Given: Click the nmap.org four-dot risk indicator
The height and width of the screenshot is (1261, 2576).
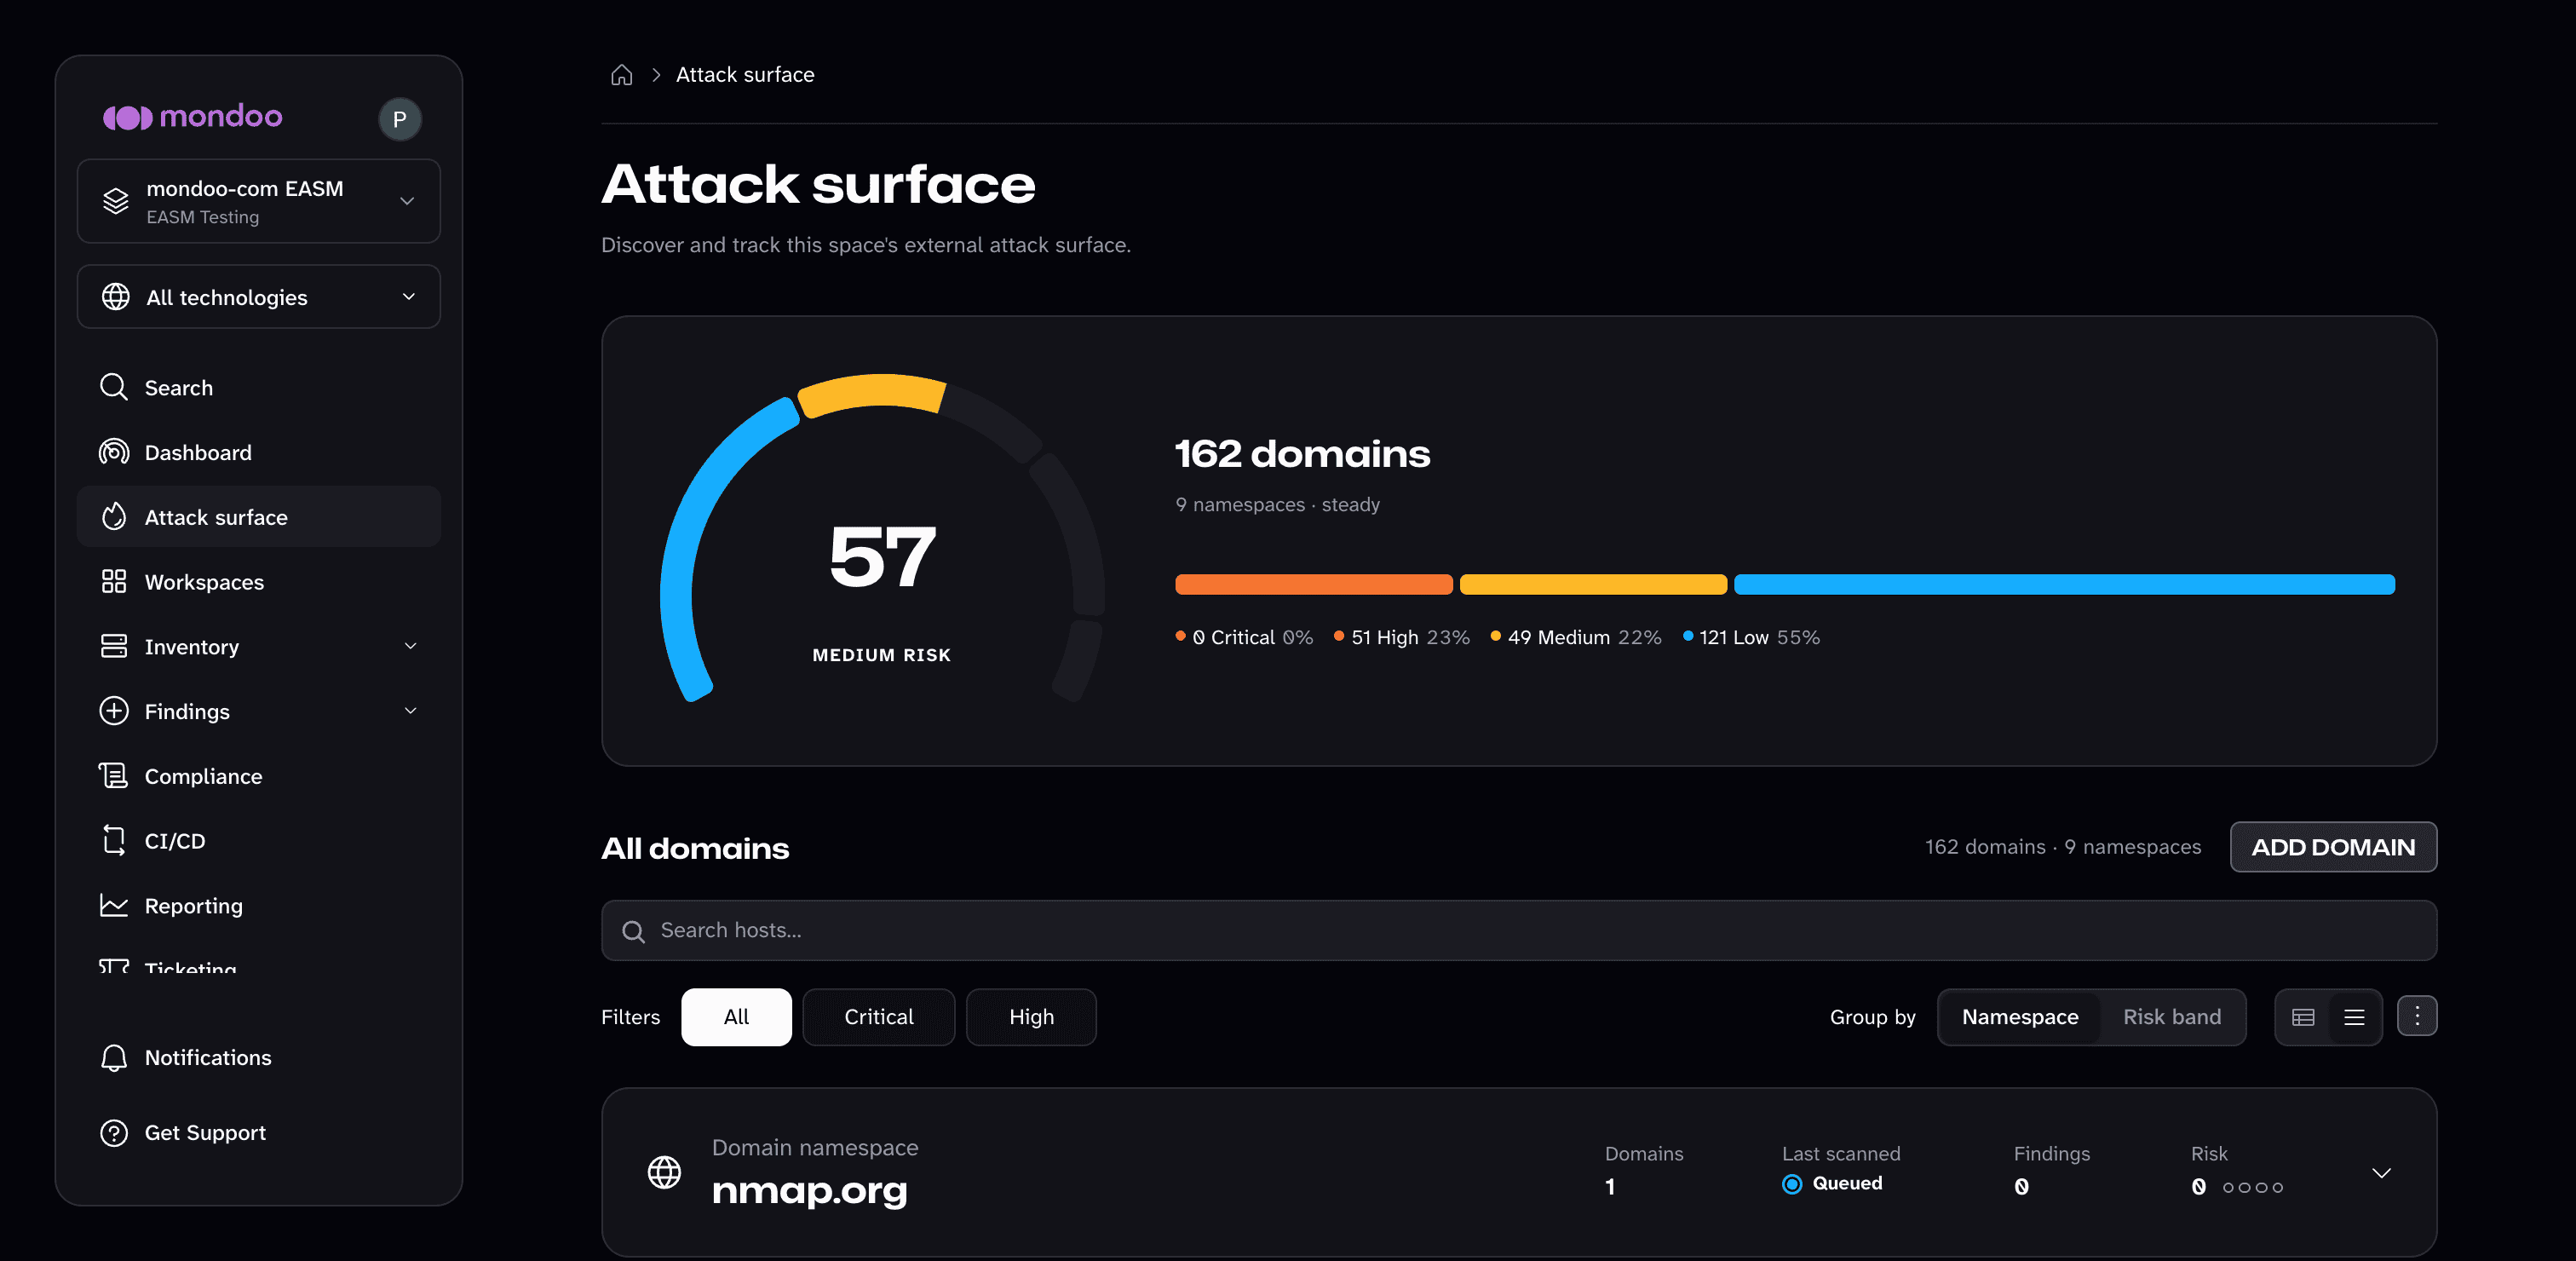Looking at the screenshot, I should click(x=2252, y=1188).
